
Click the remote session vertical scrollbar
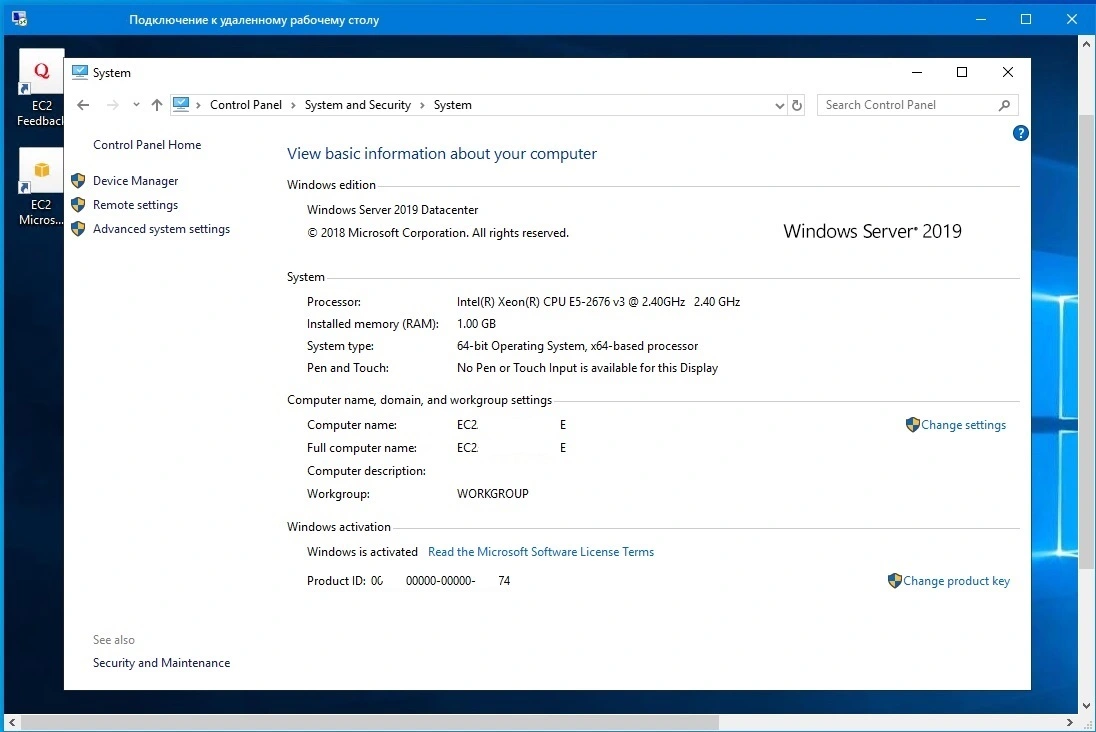point(1086,343)
